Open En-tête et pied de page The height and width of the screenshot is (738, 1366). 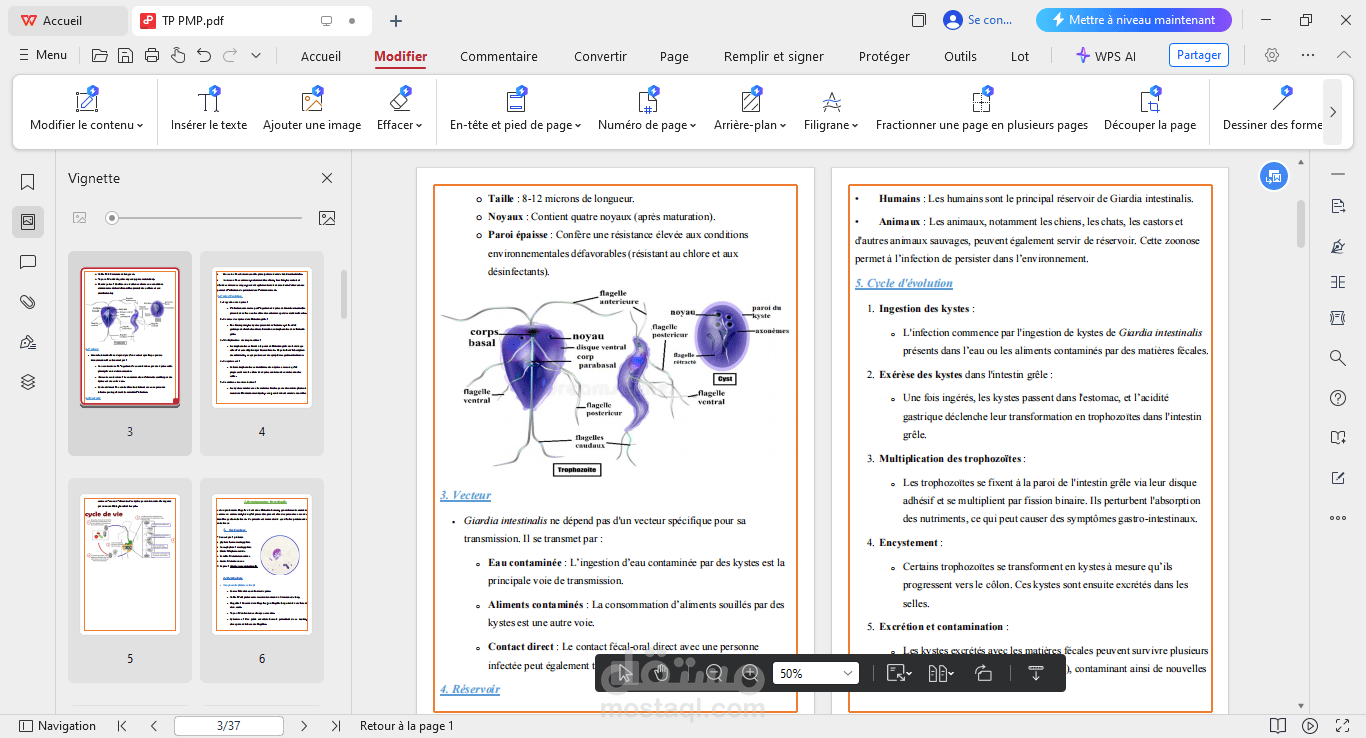(515, 110)
